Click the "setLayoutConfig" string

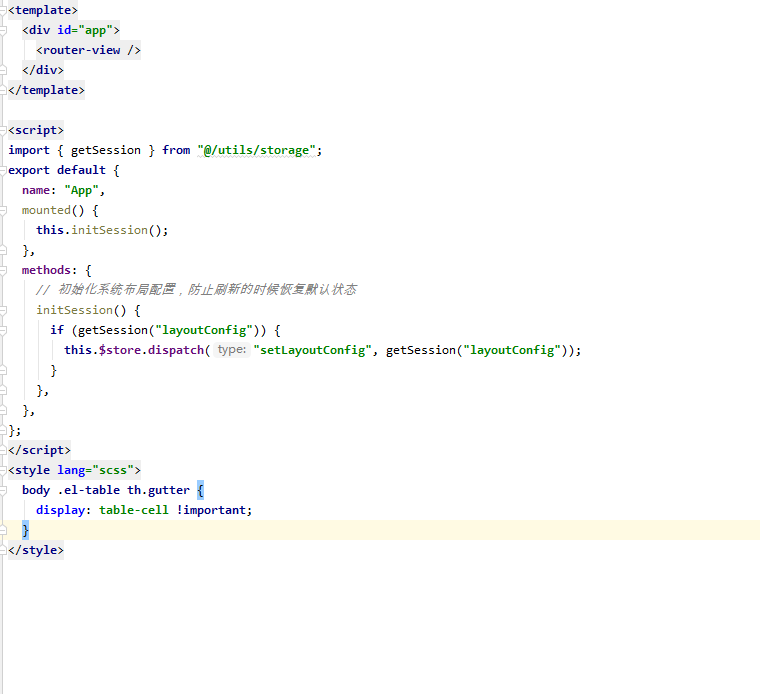pyautogui.click(x=312, y=350)
